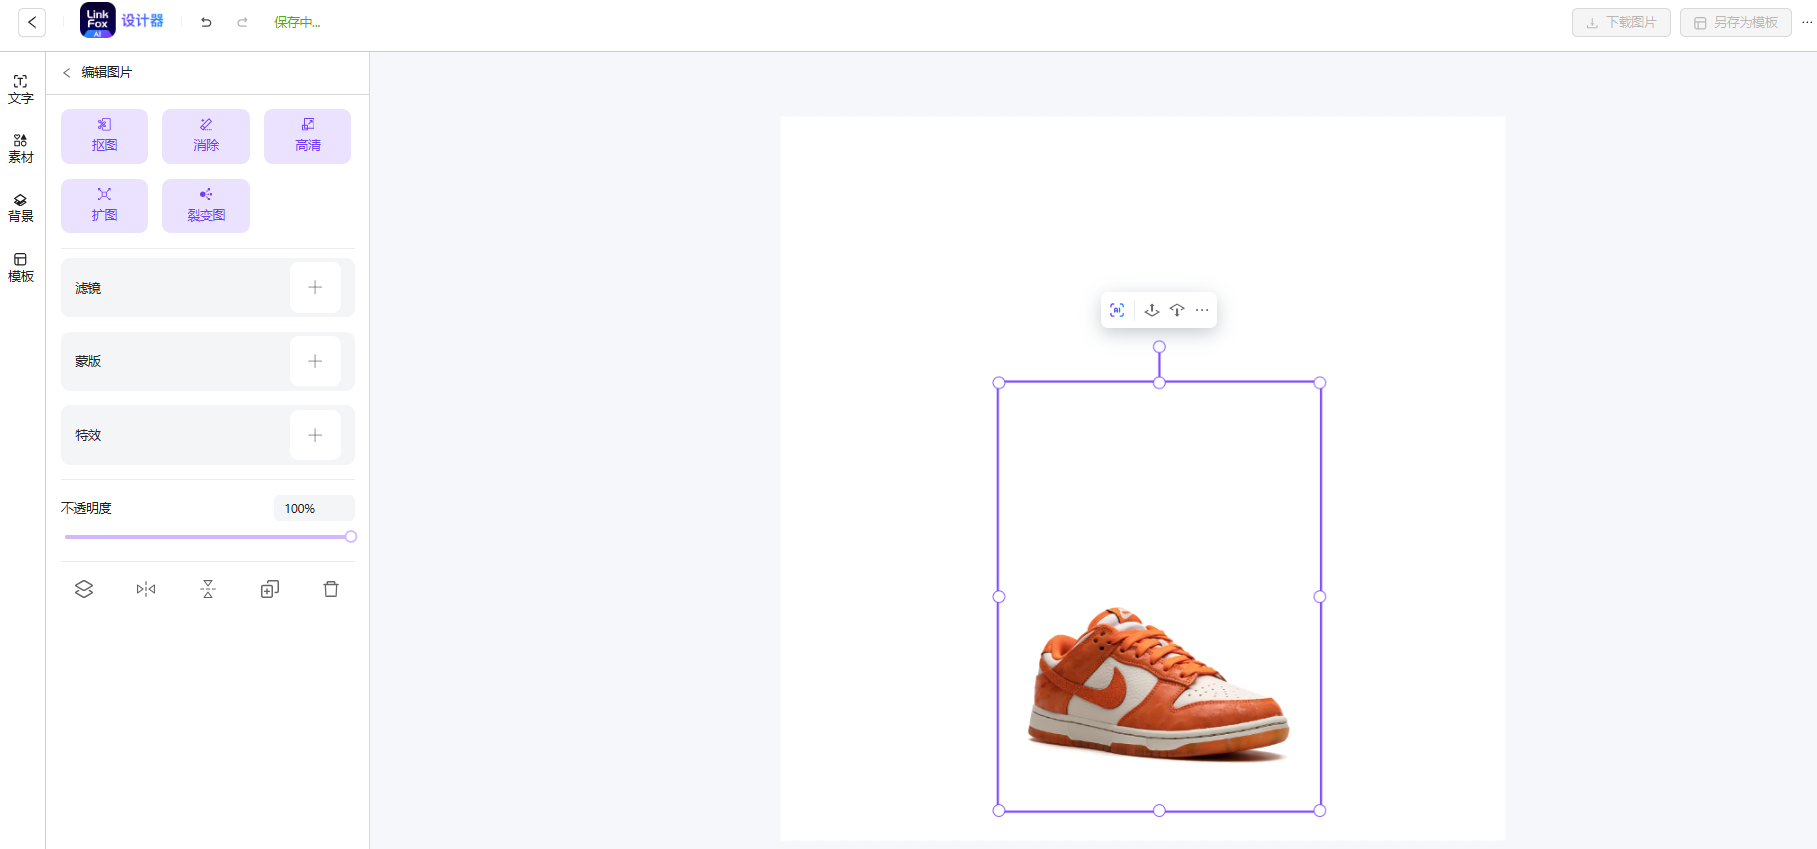
Task: Open the 文字 text panel in the sidebar
Action: pyautogui.click(x=21, y=89)
